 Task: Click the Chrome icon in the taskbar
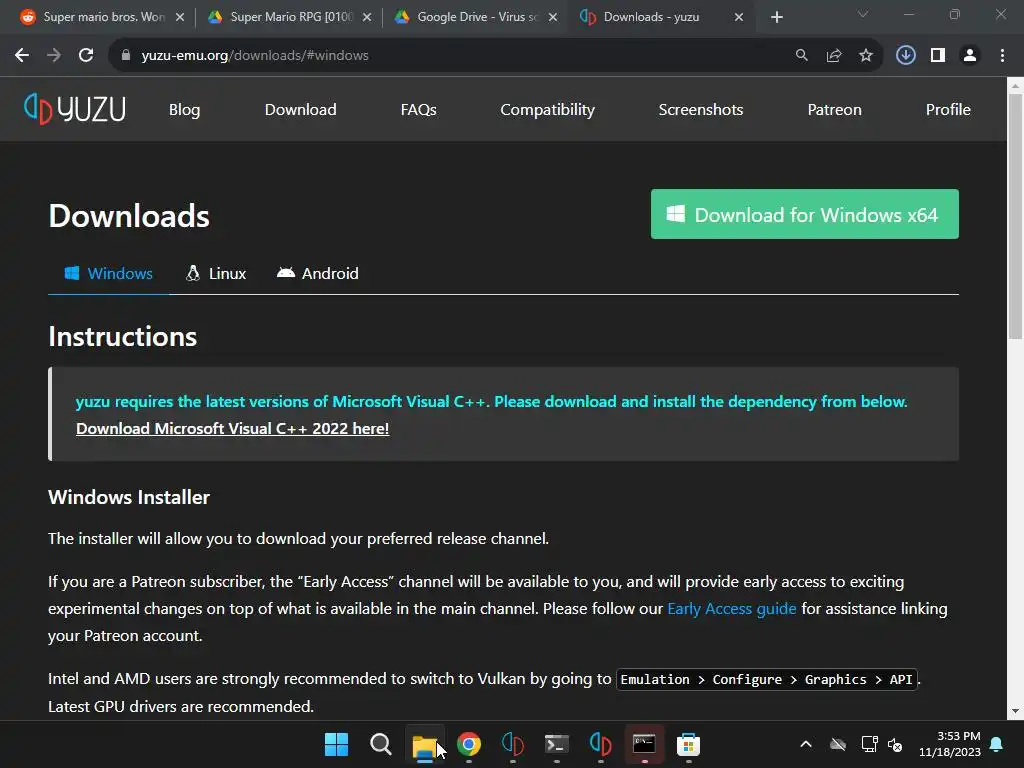click(468, 744)
